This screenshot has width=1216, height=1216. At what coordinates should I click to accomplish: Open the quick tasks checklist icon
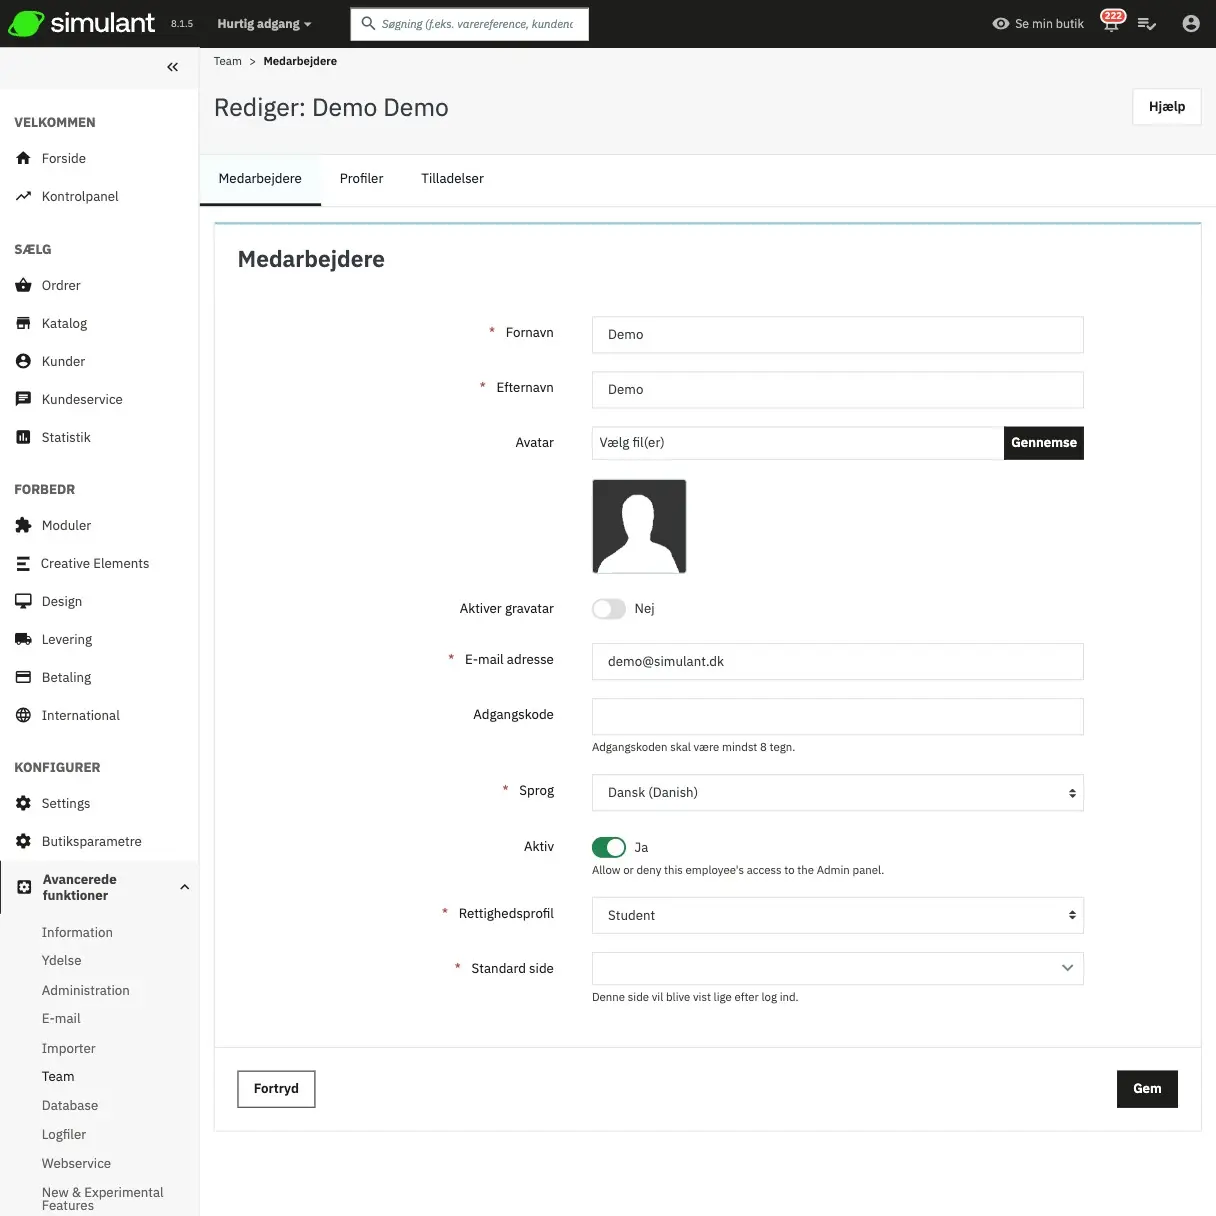1147,23
